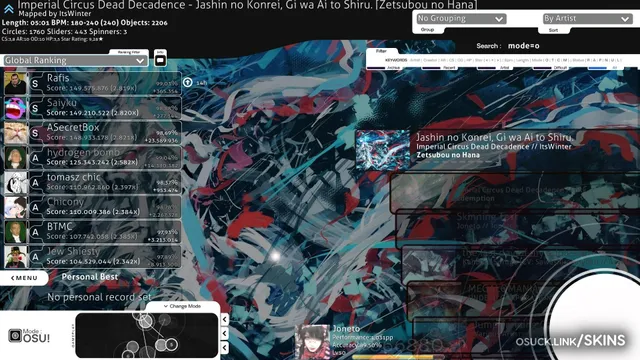
Task: Click the A rank badge on hydrogen bomb's score
Action: point(36,158)
